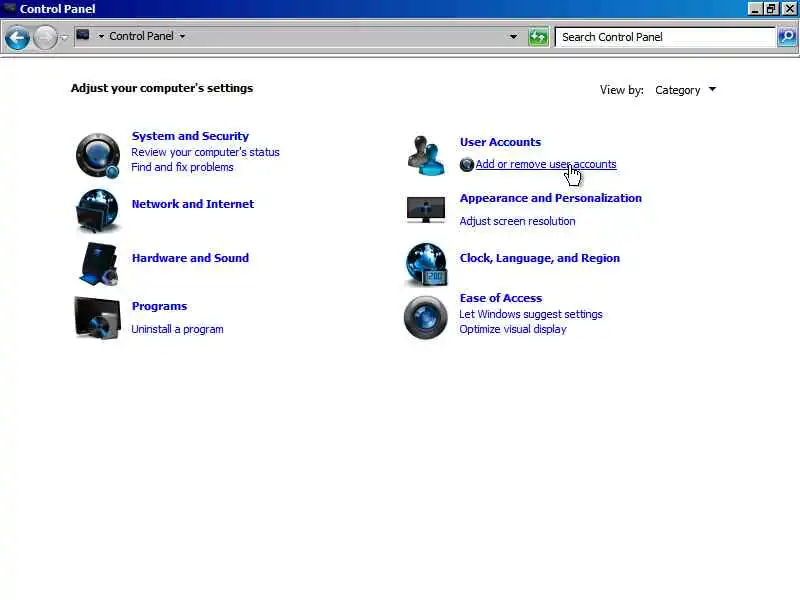Viewport: 800px width, 600px height.
Task: Click the User Accounts people icon
Action: (x=426, y=155)
